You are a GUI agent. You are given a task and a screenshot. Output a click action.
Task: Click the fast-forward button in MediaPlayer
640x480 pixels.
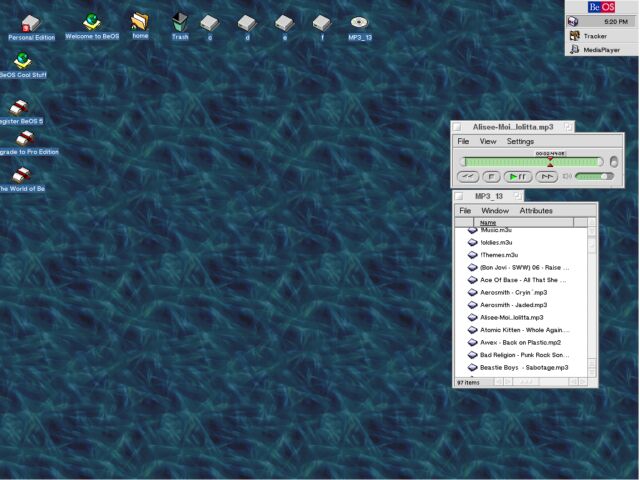coord(547,176)
